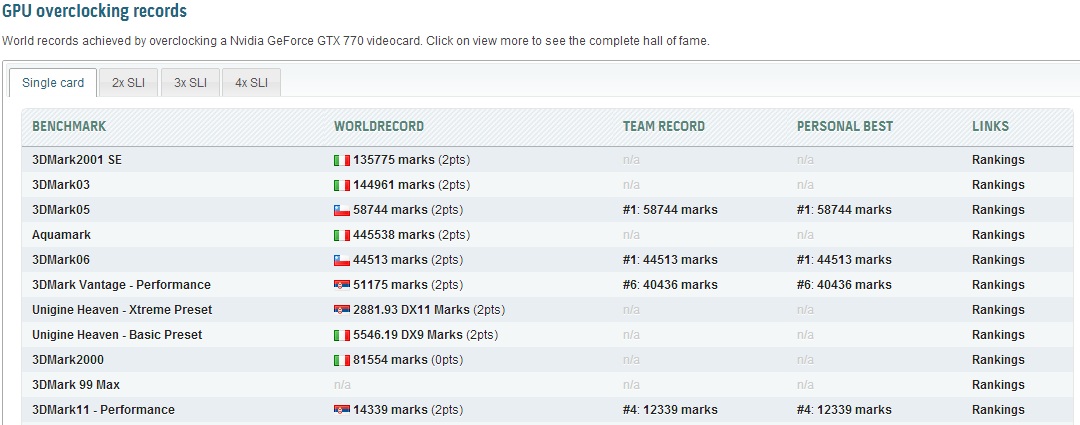Click the Serbia flag in the 3DMark11 Performance row
This screenshot has width=1080, height=425.
coord(342,410)
